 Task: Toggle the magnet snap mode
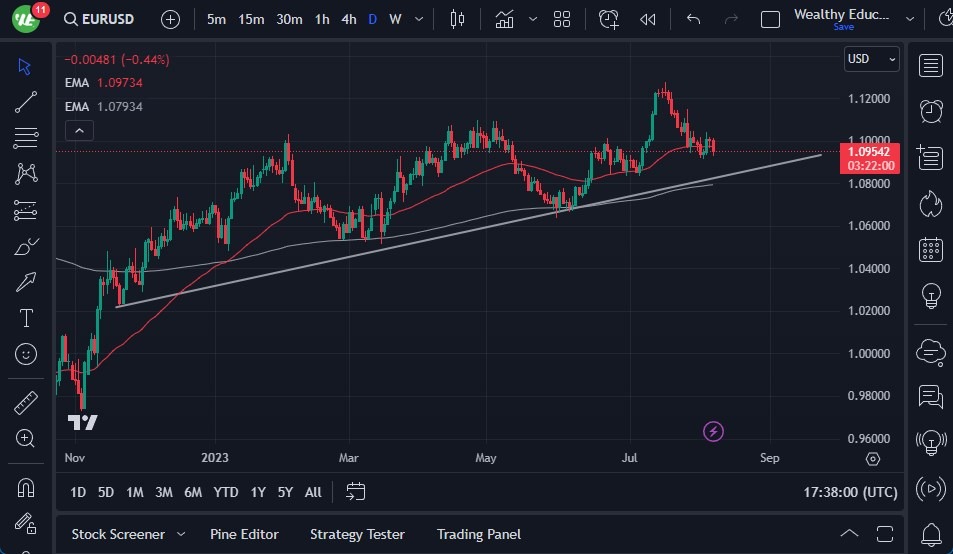[x=26, y=488]
